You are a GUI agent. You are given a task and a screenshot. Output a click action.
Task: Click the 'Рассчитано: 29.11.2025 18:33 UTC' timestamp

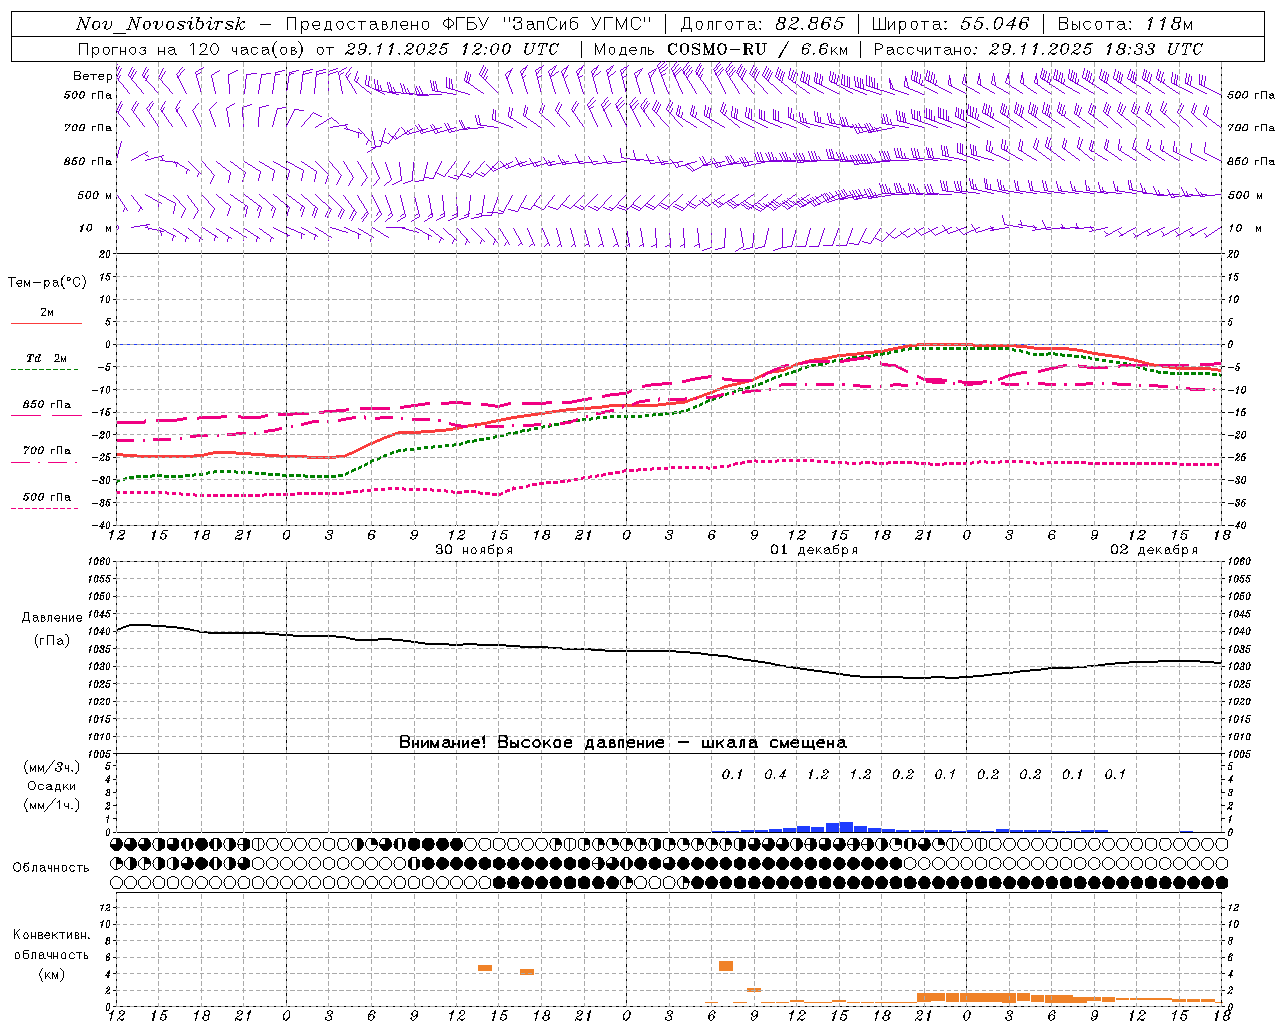click(x=1038, y=49)
